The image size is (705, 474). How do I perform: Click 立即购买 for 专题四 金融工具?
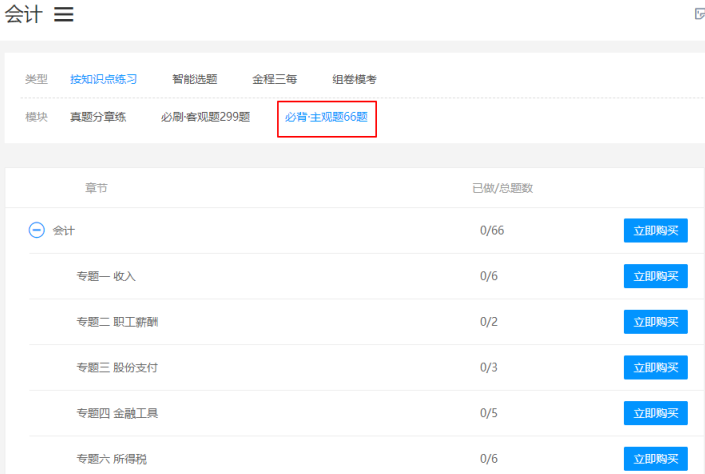tap(655, 413)
